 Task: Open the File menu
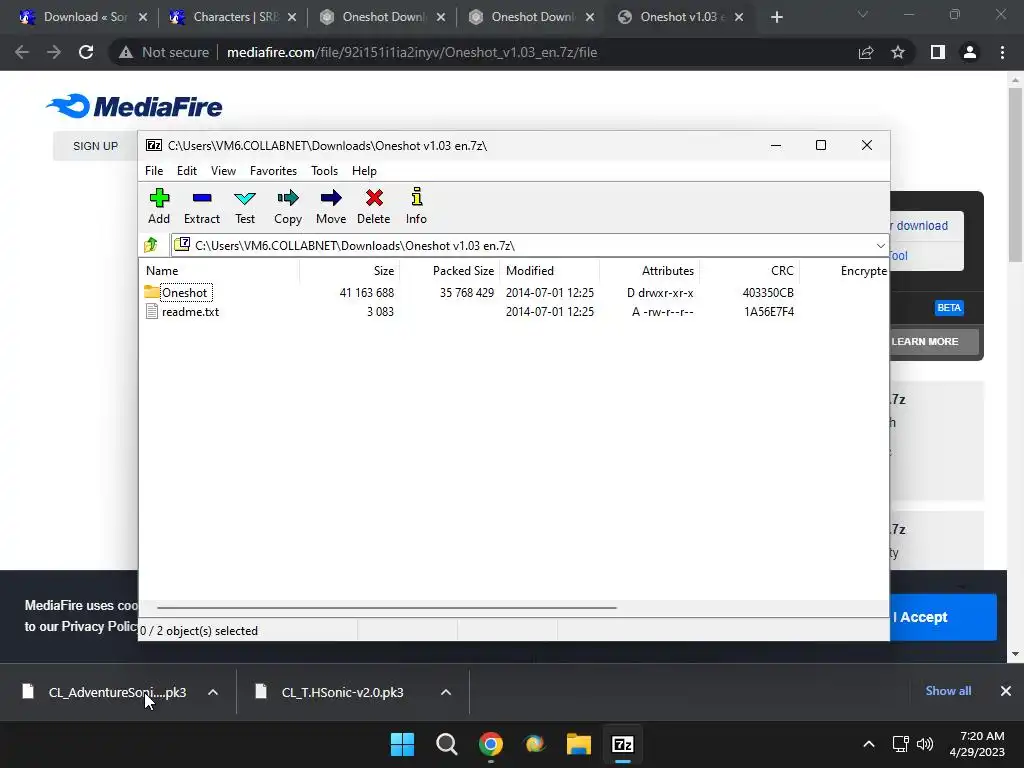coord(154,170)
